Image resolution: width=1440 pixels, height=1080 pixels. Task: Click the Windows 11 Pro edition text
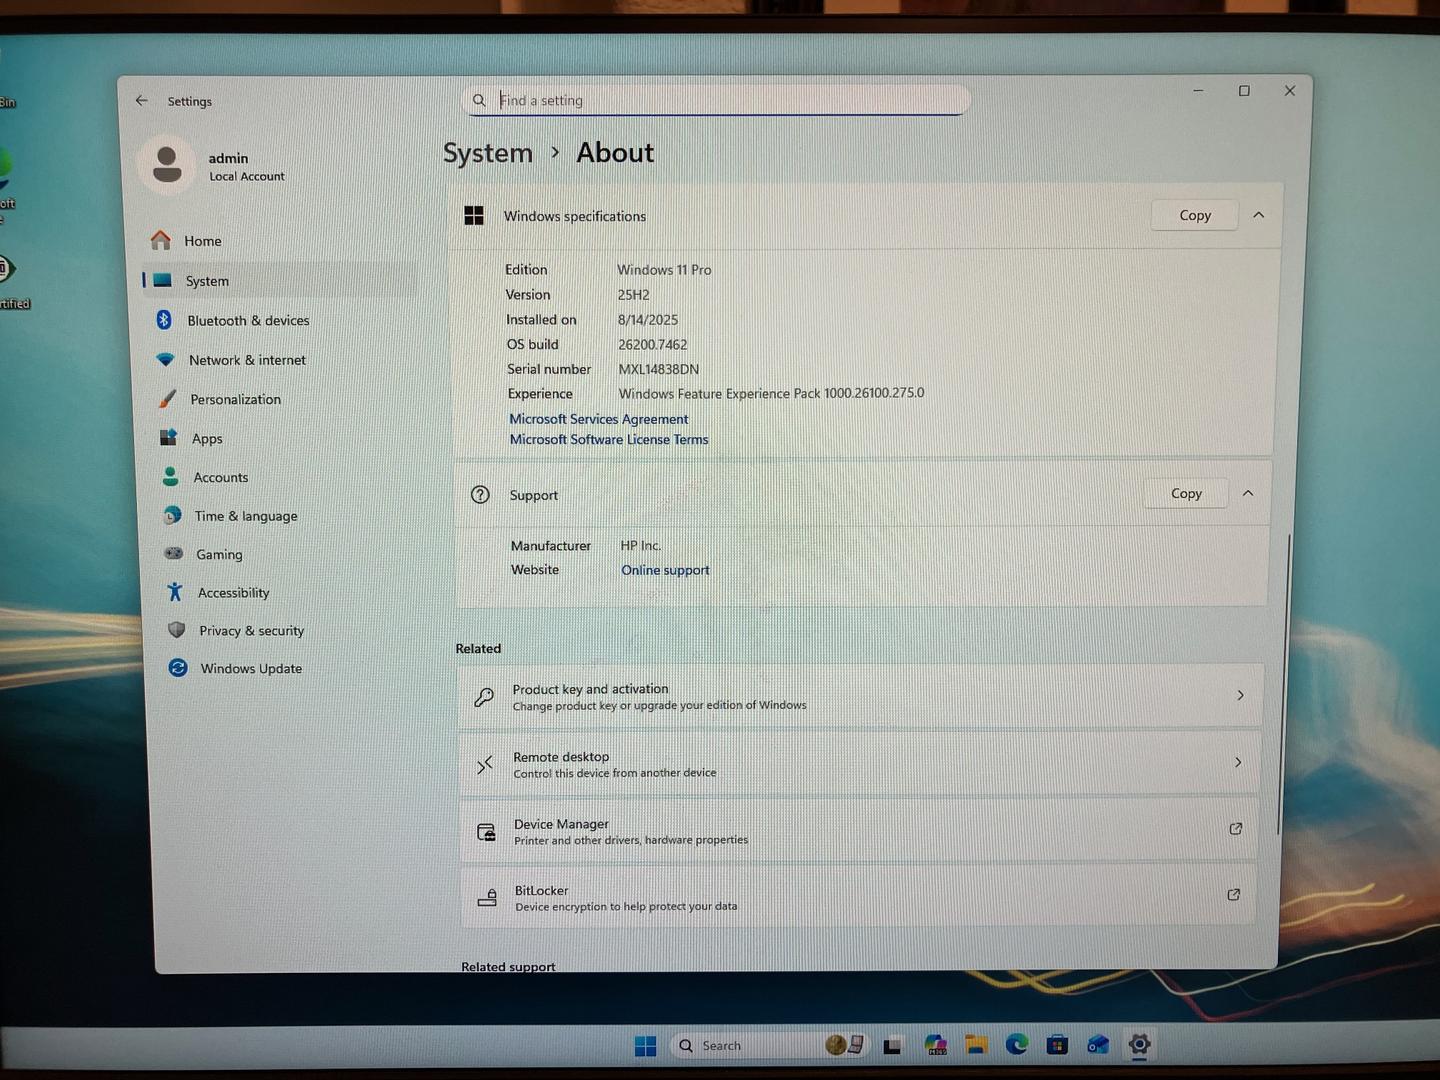click(664, 270)
